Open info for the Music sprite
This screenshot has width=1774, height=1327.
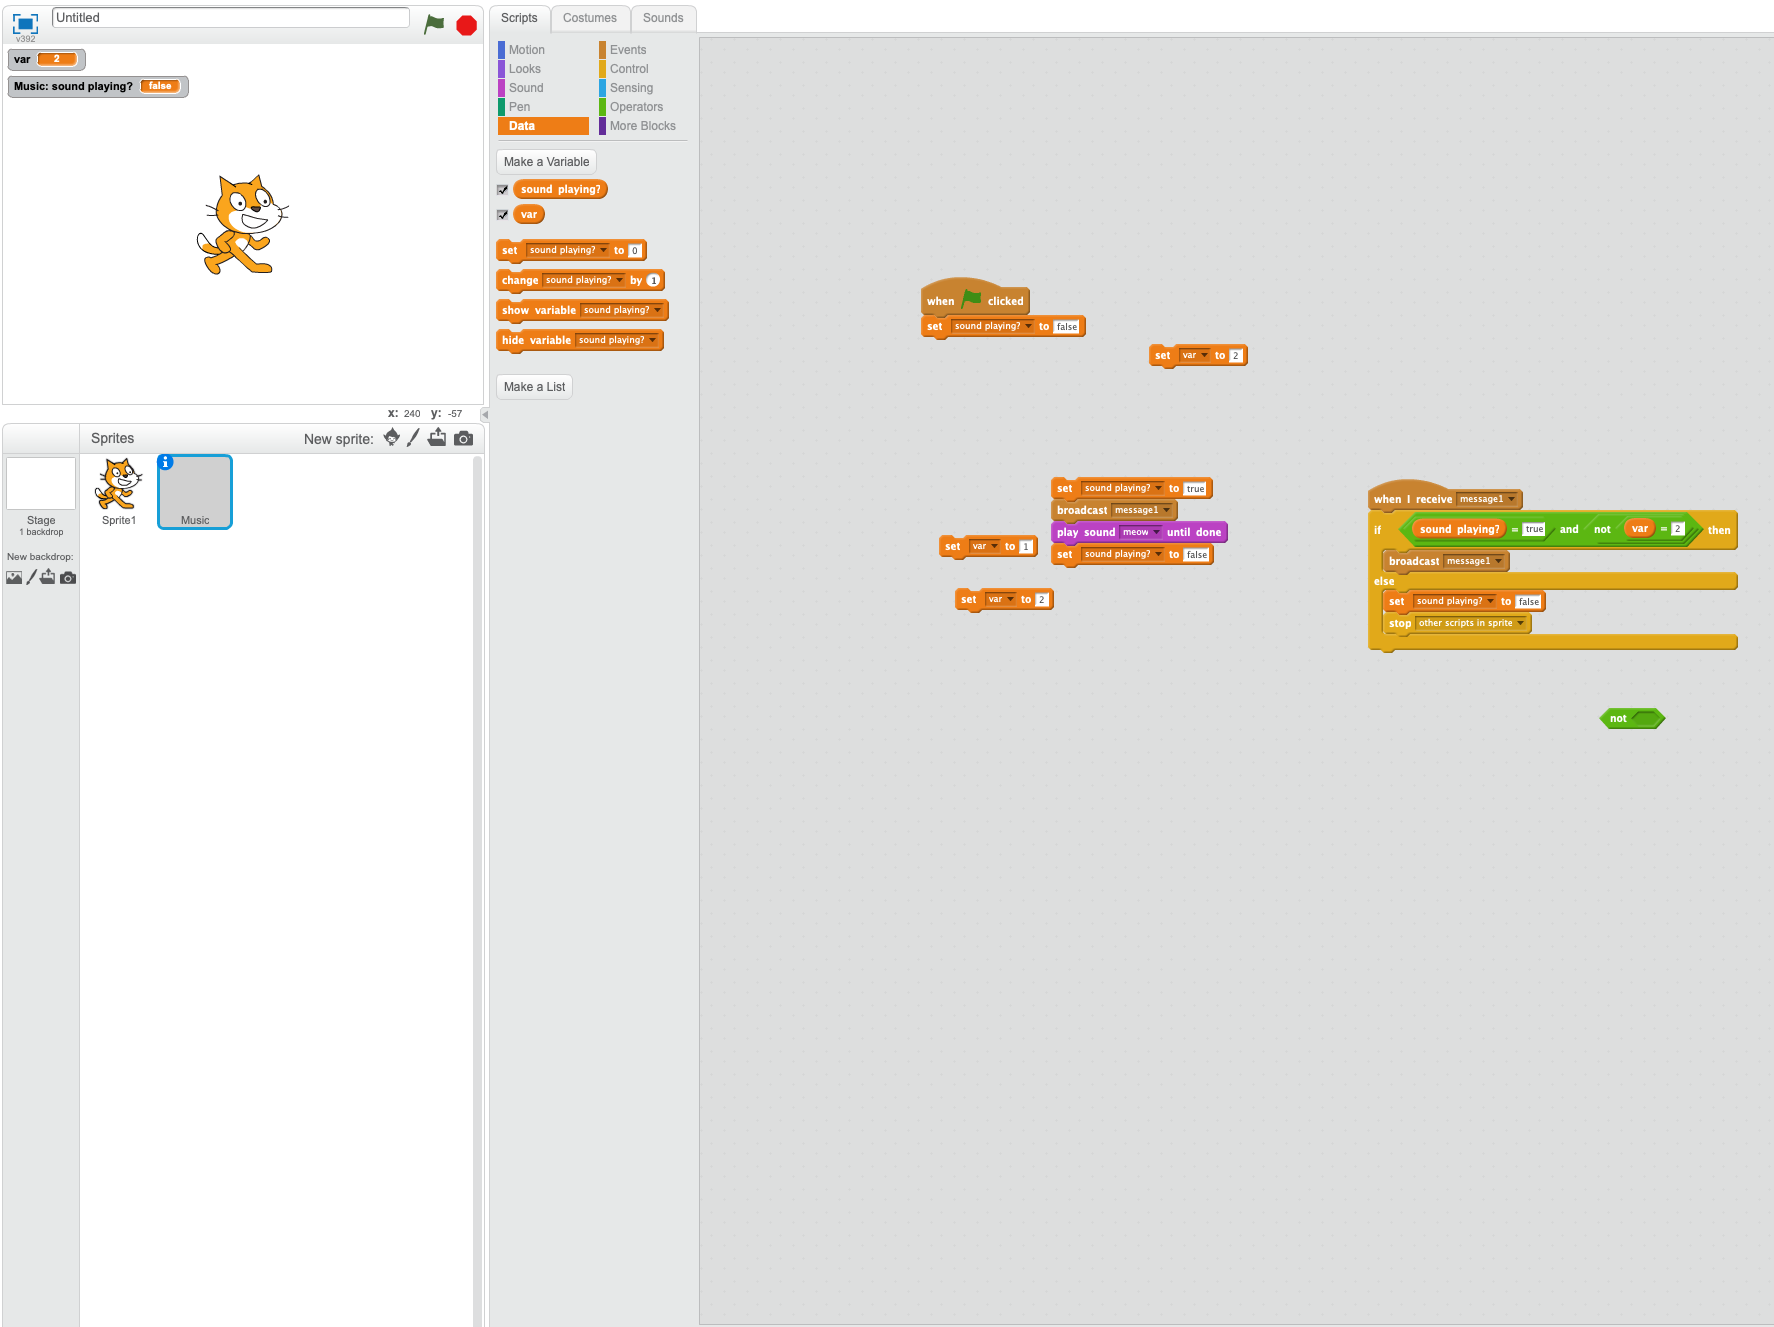pos(164,462)
